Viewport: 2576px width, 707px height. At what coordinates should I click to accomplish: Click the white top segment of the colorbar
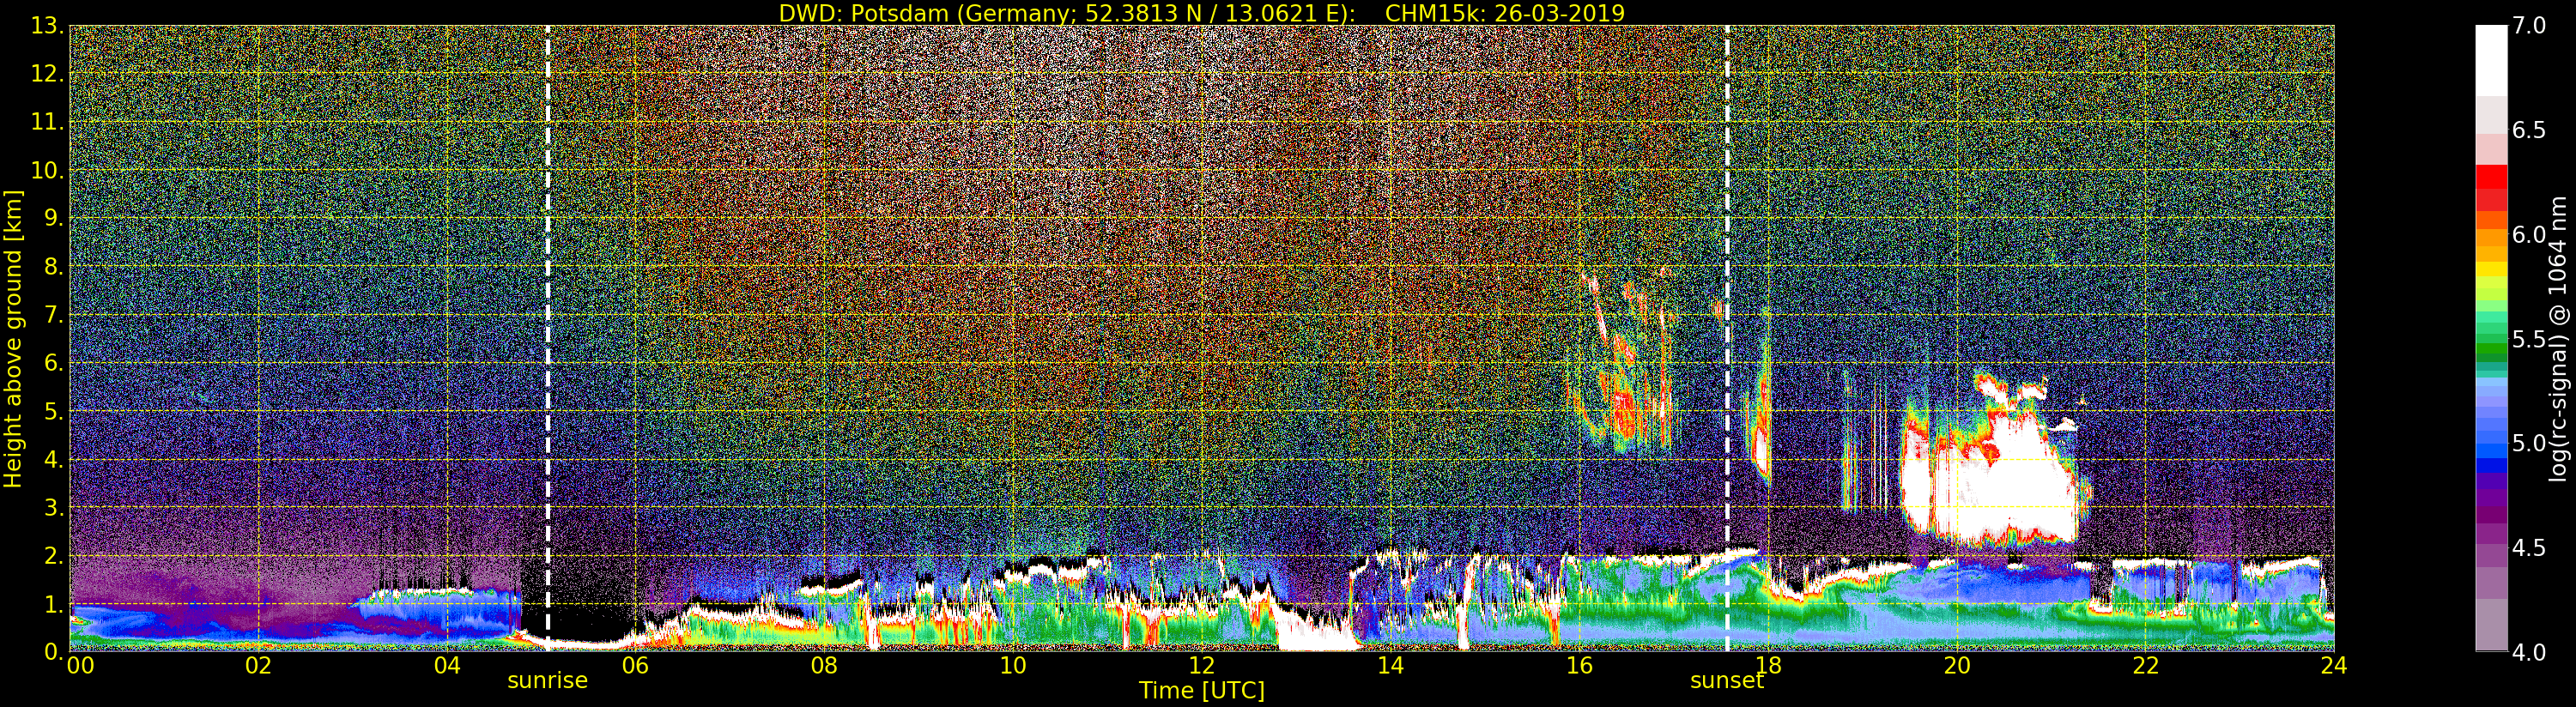2491,60
